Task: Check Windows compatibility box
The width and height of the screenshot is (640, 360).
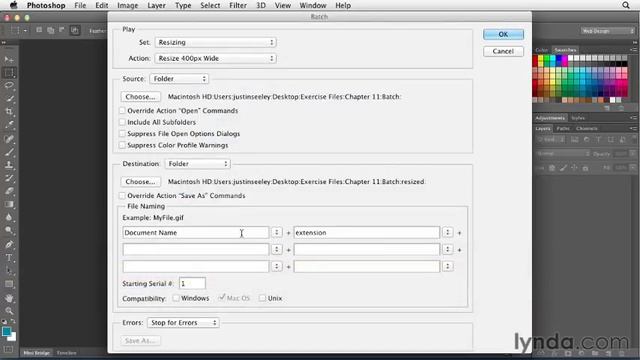Action: tap(176, 298)
